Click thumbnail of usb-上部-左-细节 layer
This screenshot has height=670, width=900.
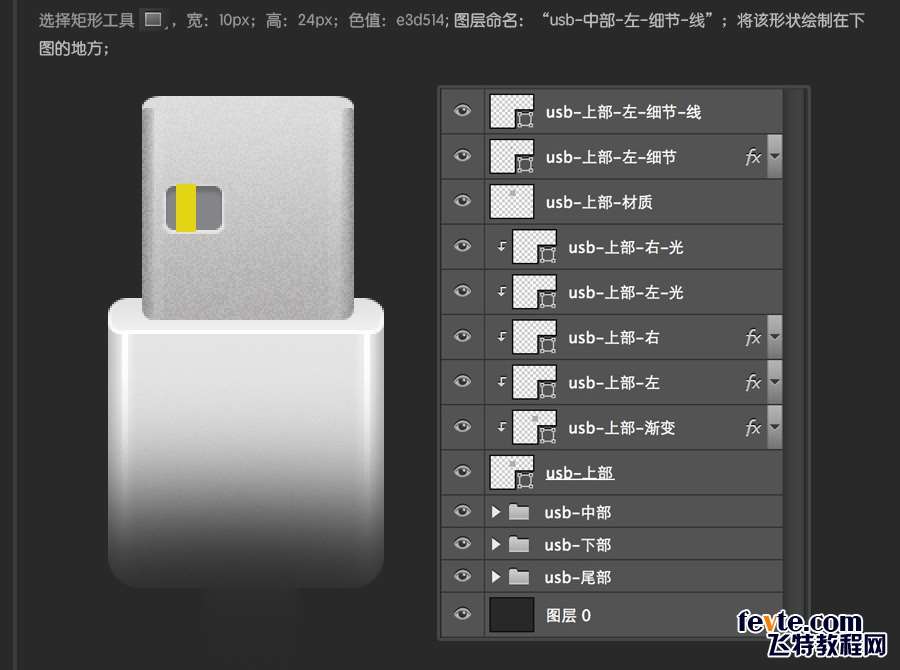coord(511,156)
